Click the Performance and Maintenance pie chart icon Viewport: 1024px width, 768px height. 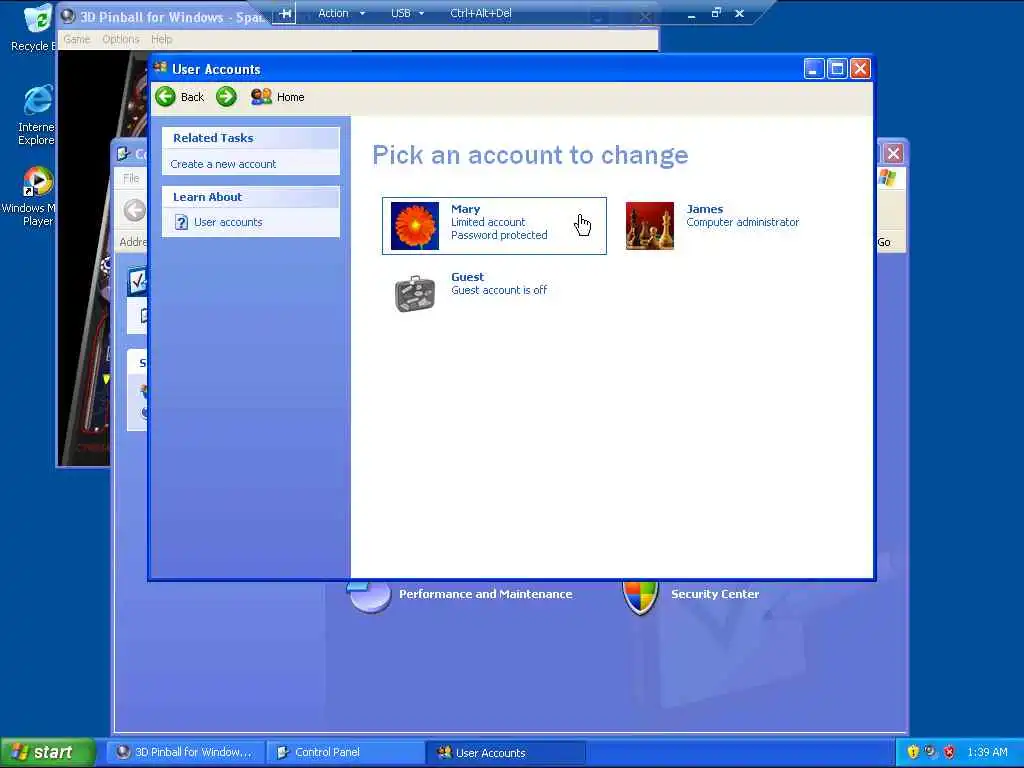(369, 596)
